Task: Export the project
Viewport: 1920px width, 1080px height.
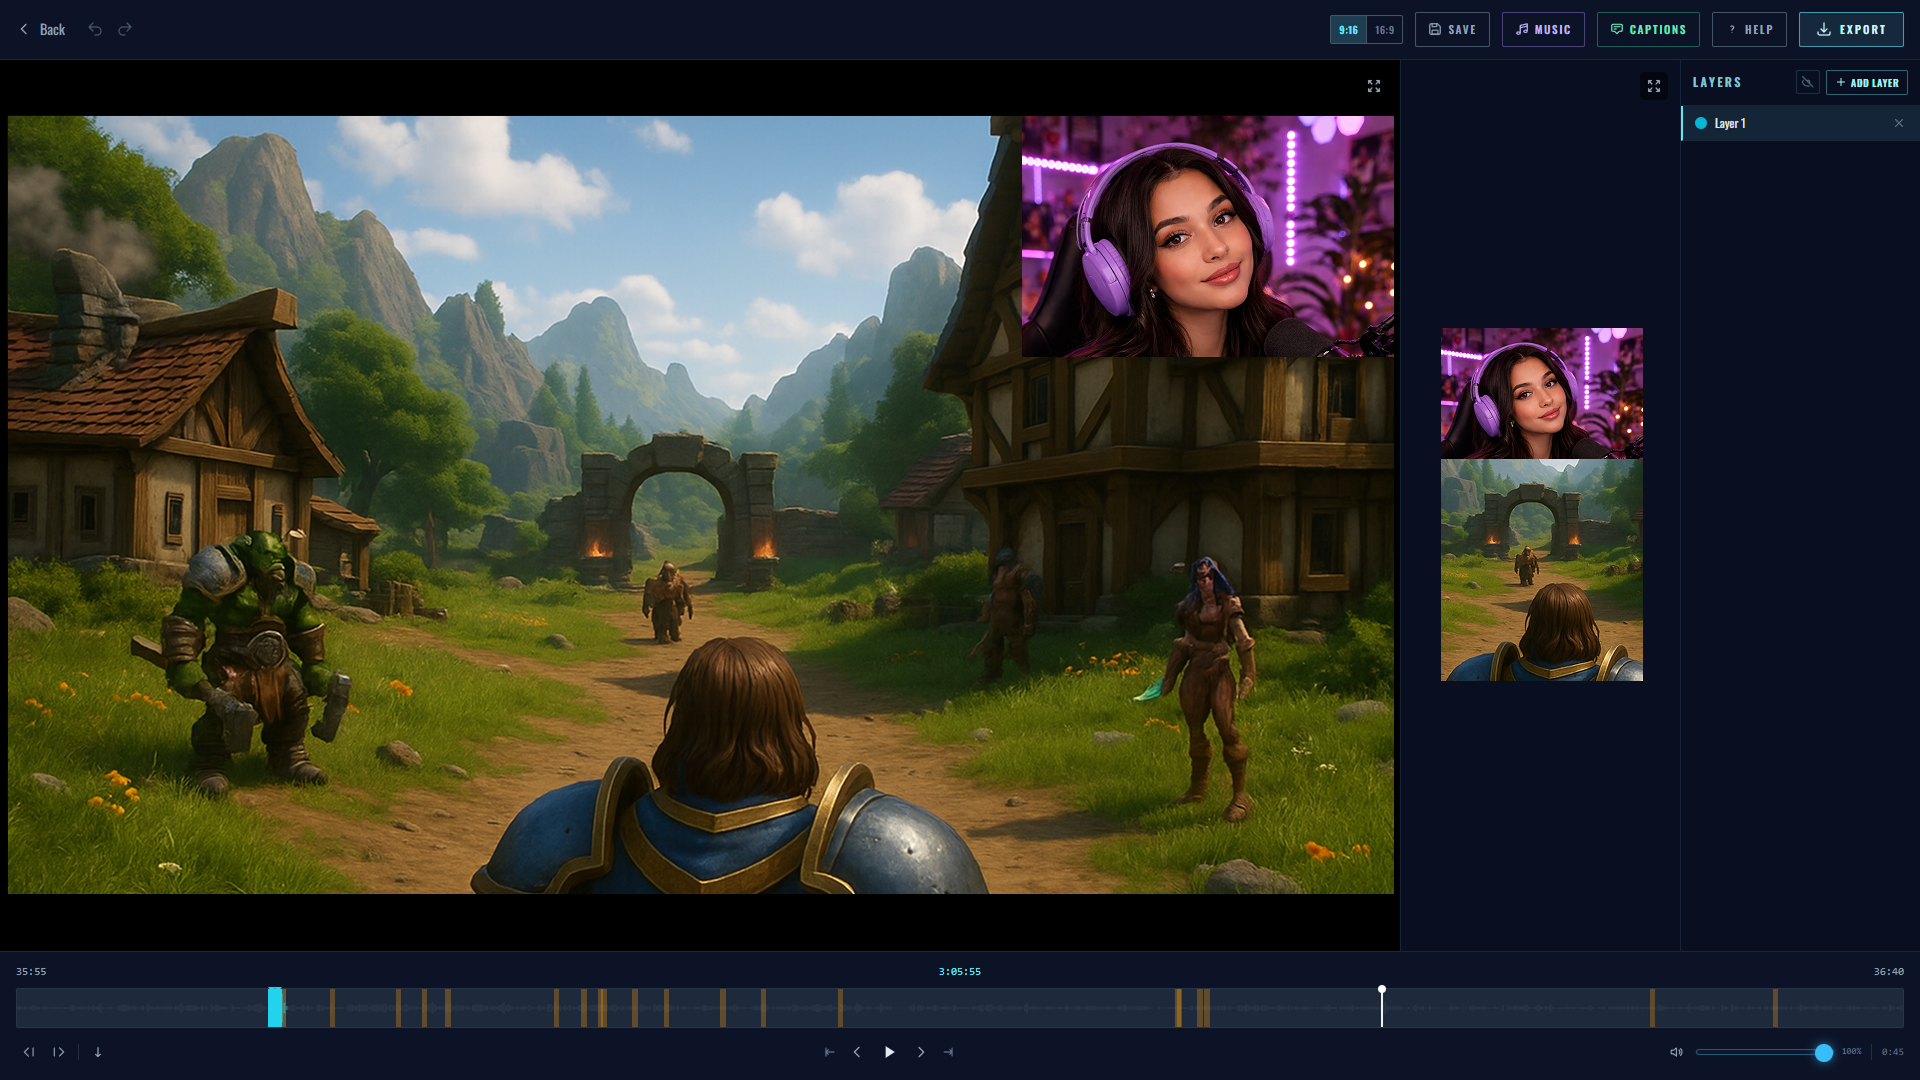Action: [1851, 29]
